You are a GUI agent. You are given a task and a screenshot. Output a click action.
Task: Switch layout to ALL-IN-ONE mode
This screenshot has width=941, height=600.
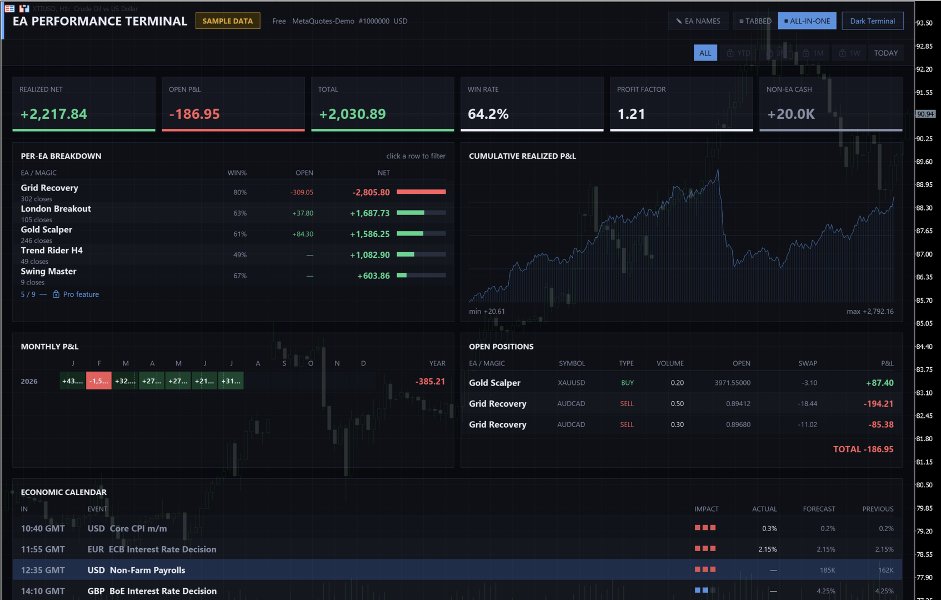pyautogui.click(x=807, y=21)
